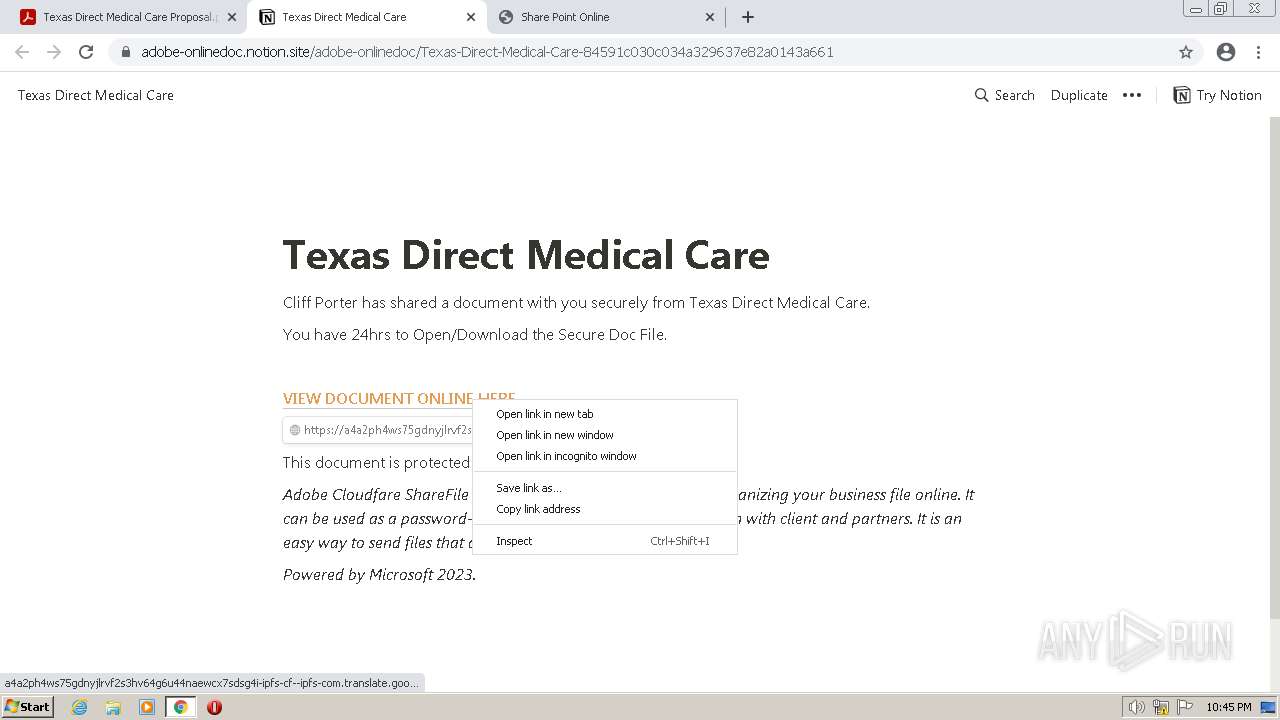Click 'You have 24hrs to Open/Download' line
Viewport: 1280px width, 720px height.
pos(475,334)
